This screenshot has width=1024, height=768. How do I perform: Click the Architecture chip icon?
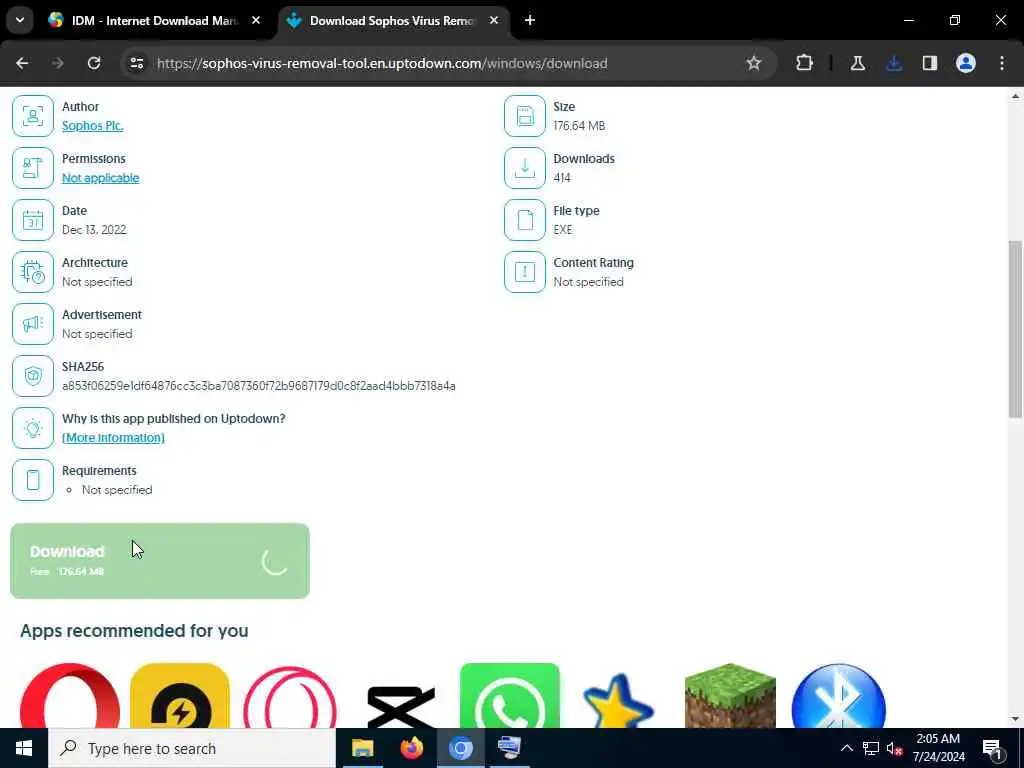[33, 272]
